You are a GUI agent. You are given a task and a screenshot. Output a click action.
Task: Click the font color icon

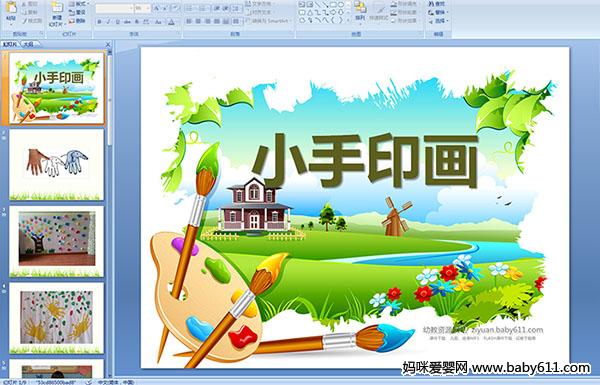coord(171,22)
